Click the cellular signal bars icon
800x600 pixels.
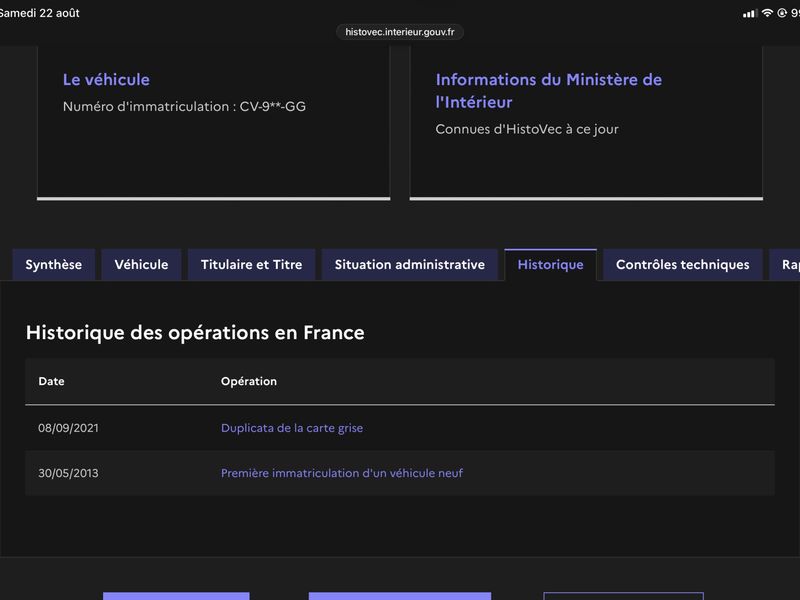pyautogui.click(x=749, y=14)
